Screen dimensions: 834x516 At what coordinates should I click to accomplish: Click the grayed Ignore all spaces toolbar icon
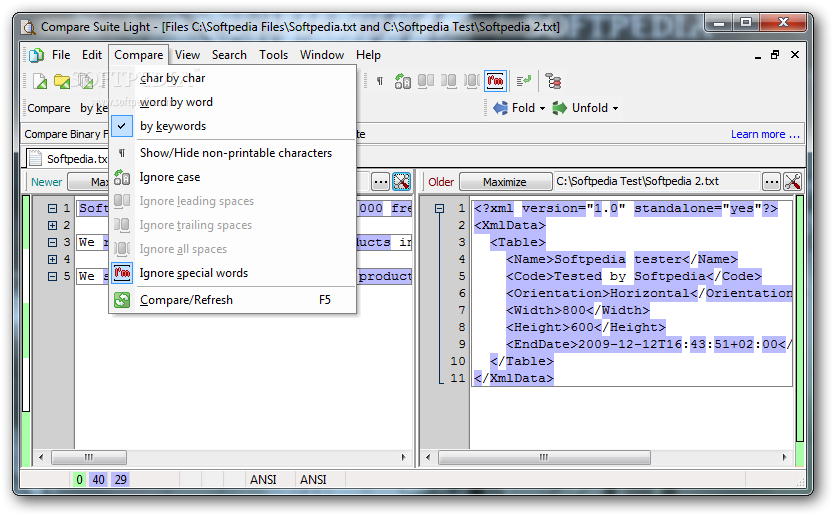coord(471,81)
